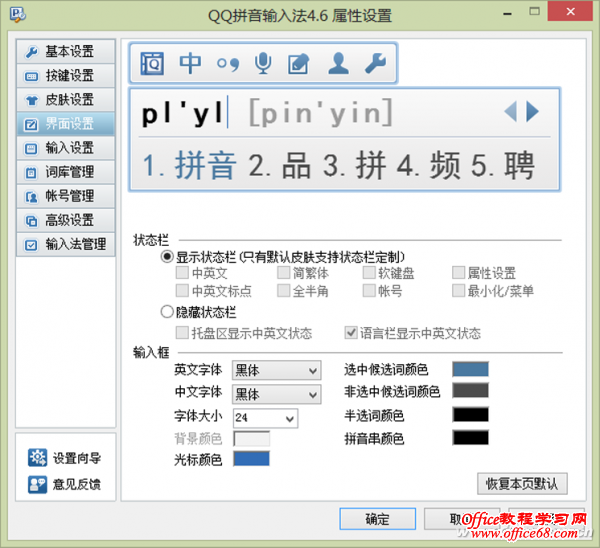The width and height of the screenshot is (600, 548).
Task: Click candidate 5. 聘 in the preview
Action: 503,166
